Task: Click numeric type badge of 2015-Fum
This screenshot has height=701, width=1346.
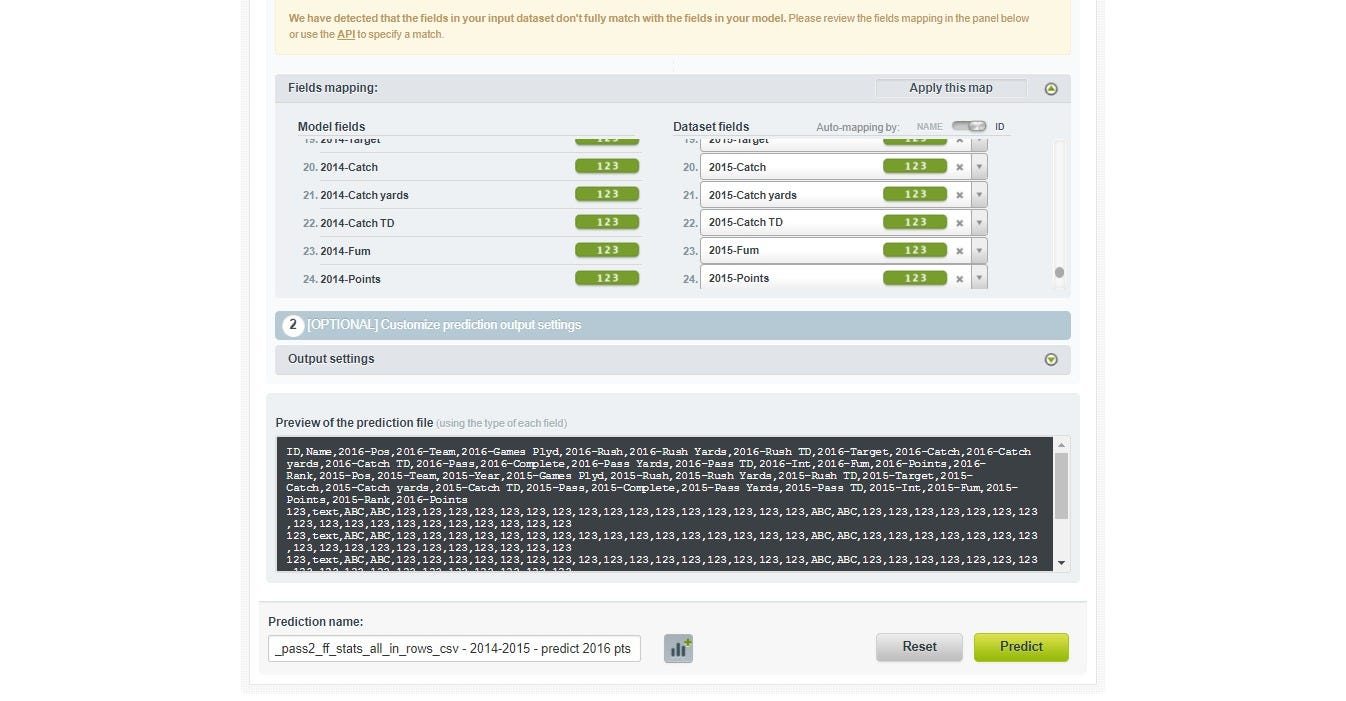Action: [x=915, y=250]
